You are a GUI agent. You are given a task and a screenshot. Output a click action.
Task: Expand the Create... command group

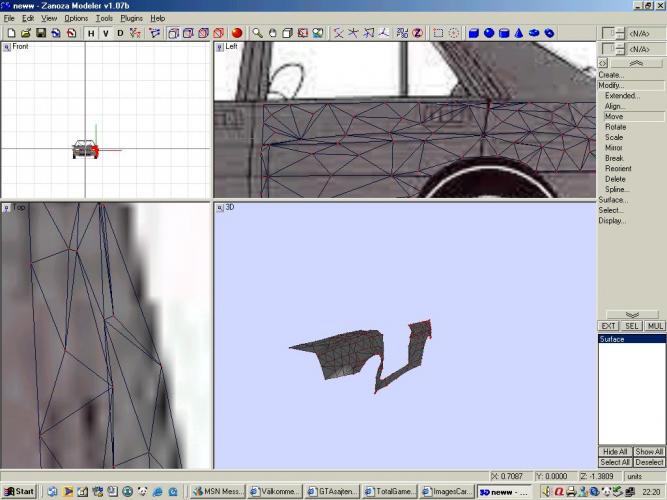(x=611, y=75)
